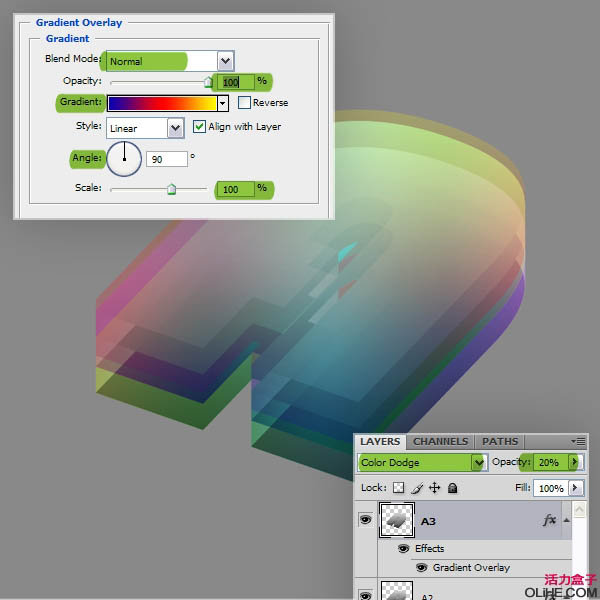
Task: Click the Fill field showing 100%
Action: 551,488
